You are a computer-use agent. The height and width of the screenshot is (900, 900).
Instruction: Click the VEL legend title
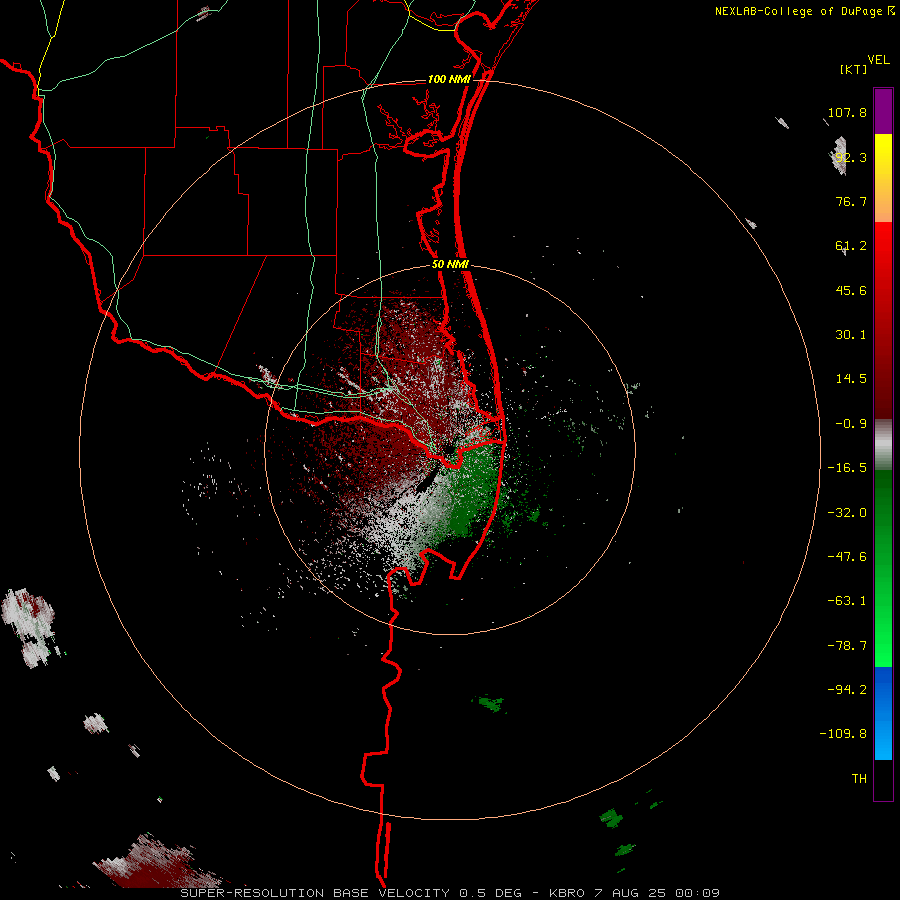pyautogui.click(x=879, y=60)
